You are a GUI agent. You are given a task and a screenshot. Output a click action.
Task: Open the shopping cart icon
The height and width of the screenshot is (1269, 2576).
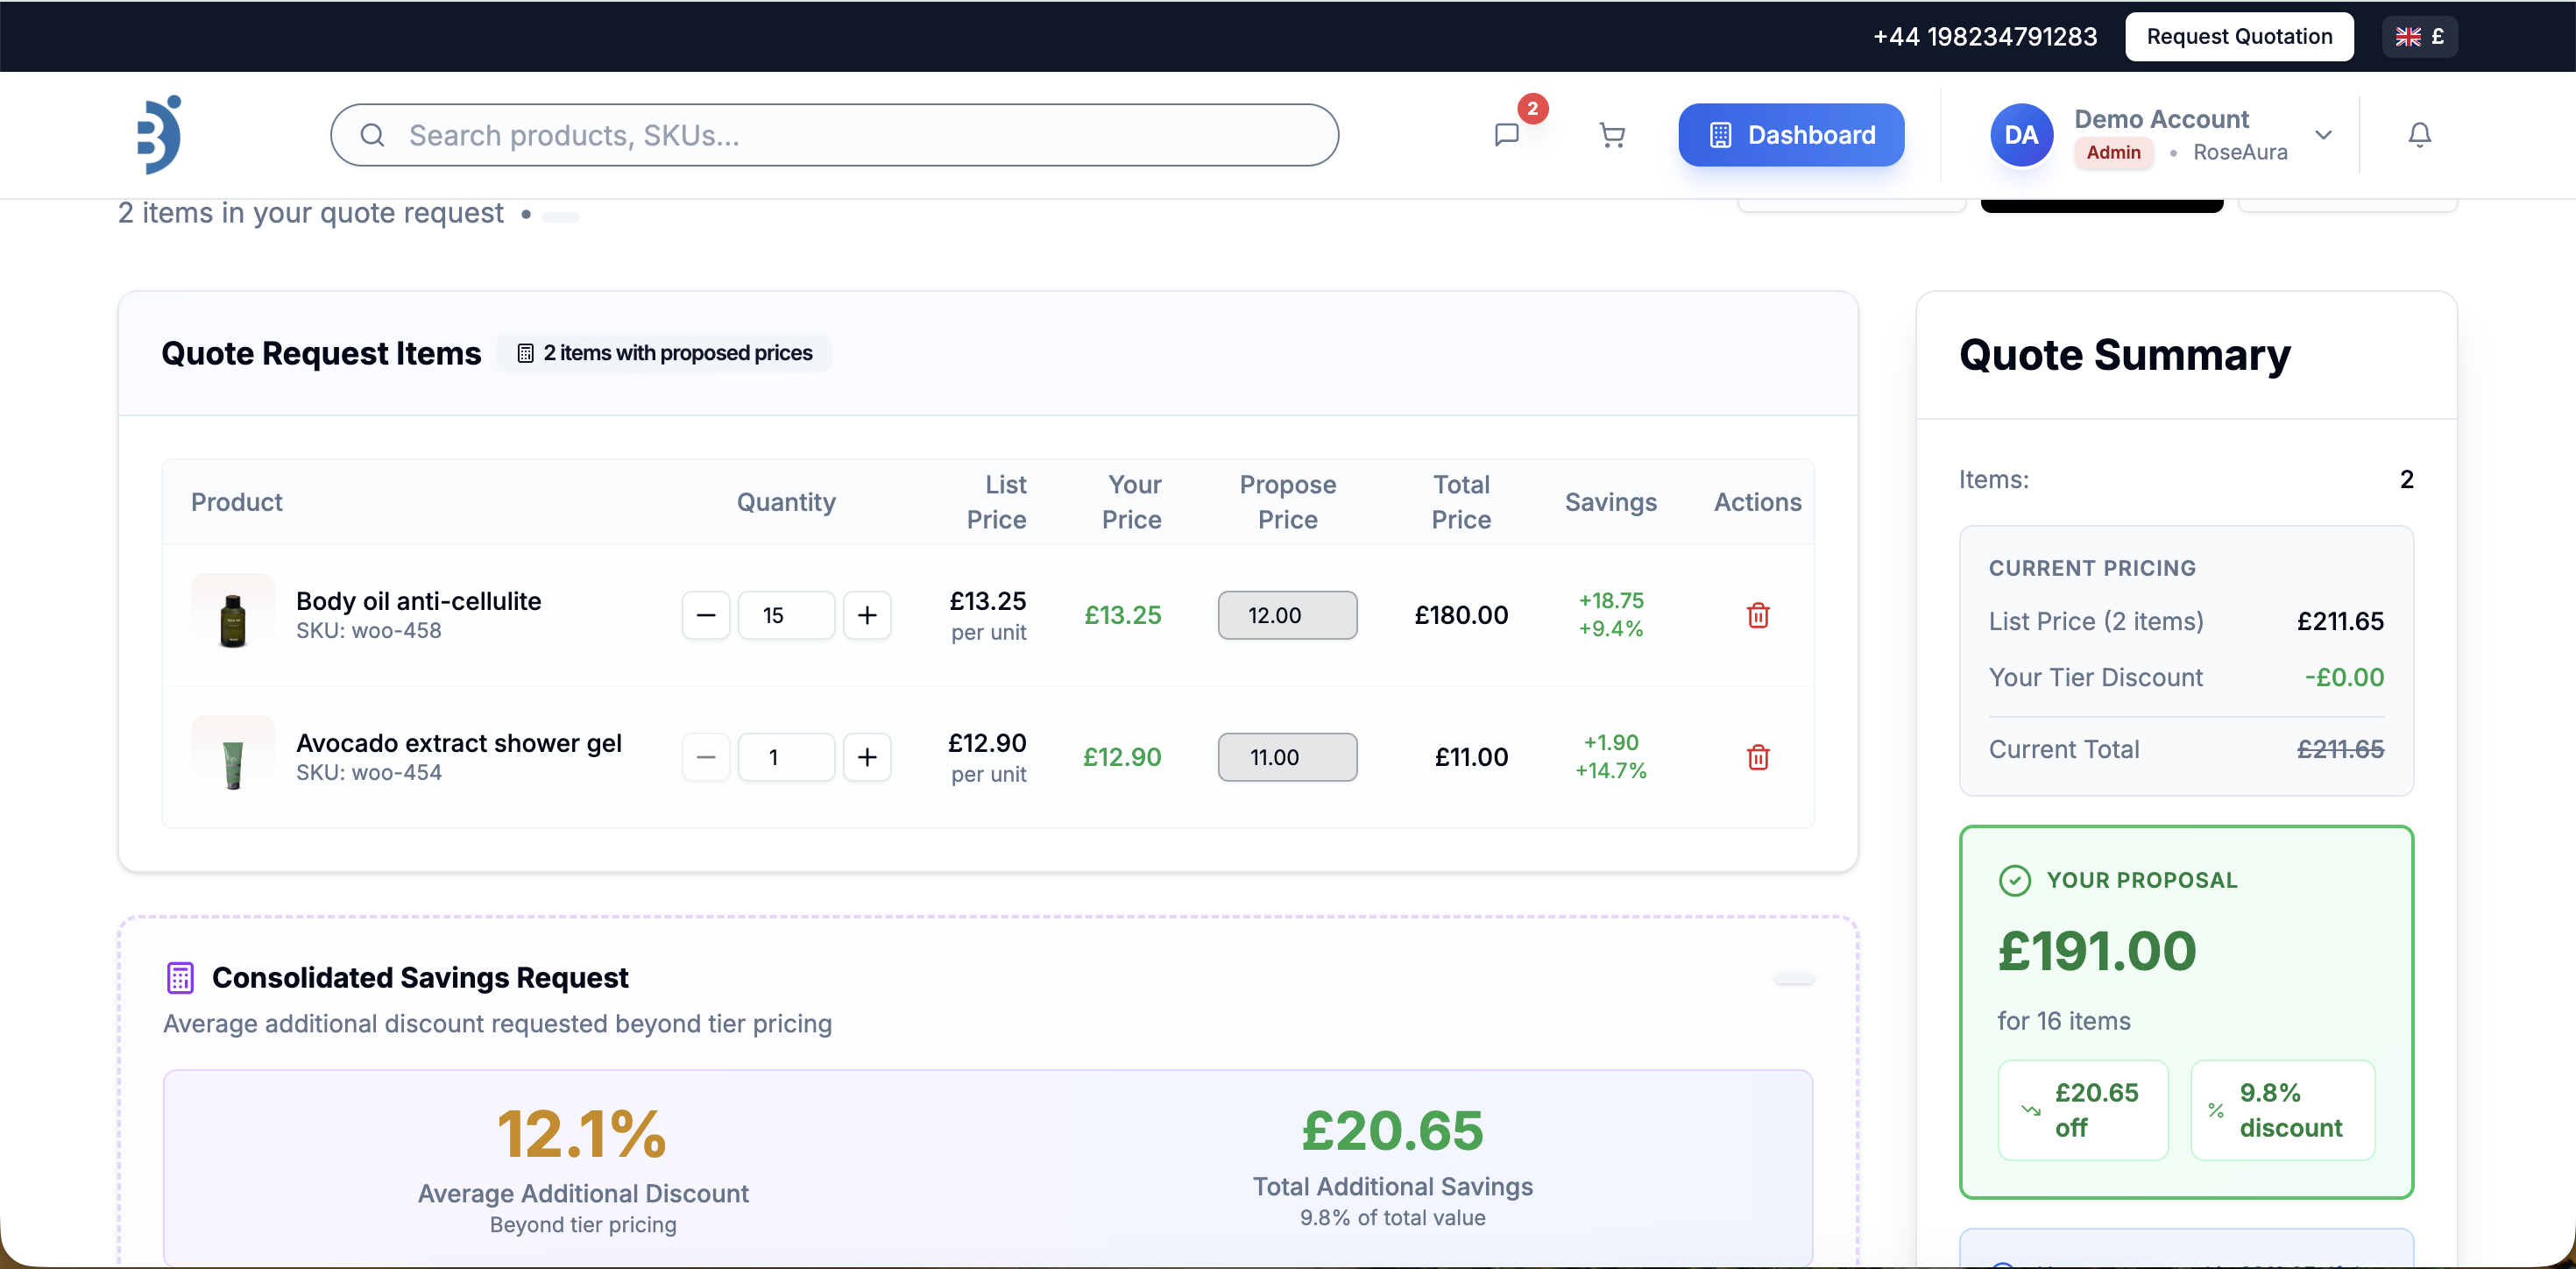[1612, 135]
